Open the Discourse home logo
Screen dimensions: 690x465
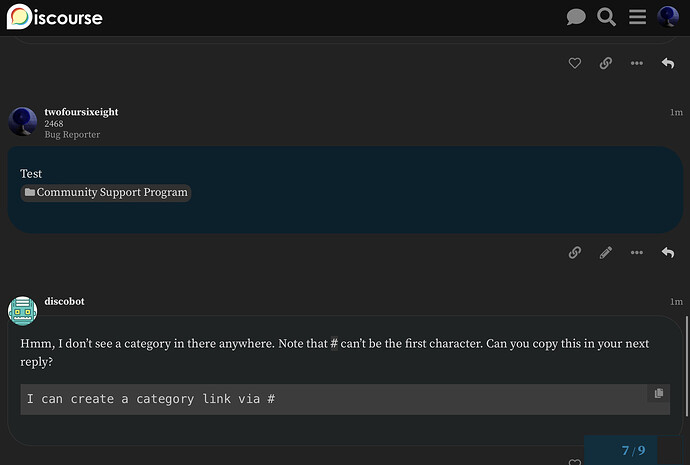click(x=55, y=17)
